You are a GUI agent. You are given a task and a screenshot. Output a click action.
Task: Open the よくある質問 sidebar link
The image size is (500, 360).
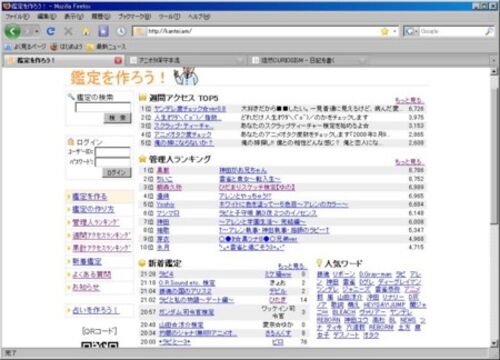click(x=92, y=275)
